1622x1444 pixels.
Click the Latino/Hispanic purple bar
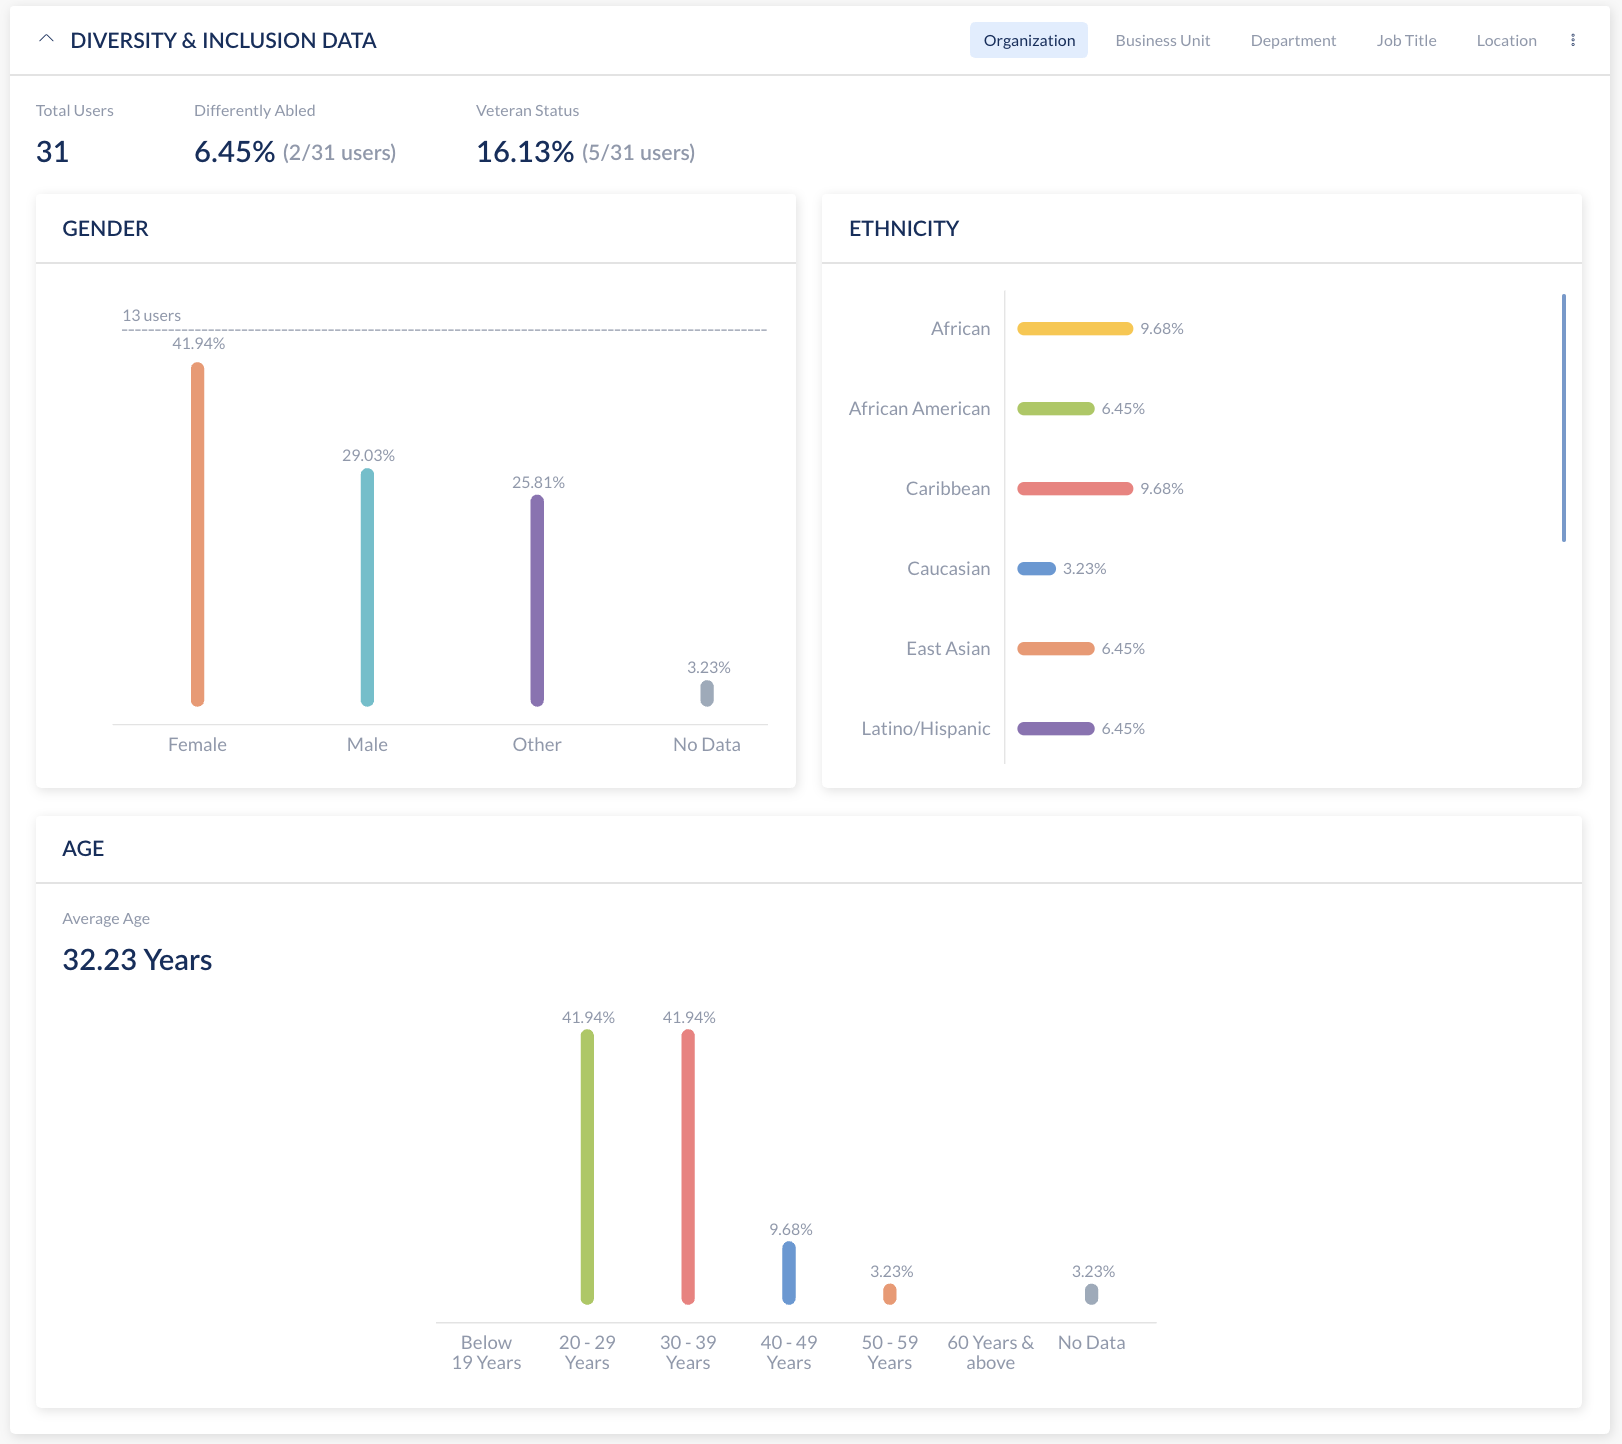[x=1056, y=729]
